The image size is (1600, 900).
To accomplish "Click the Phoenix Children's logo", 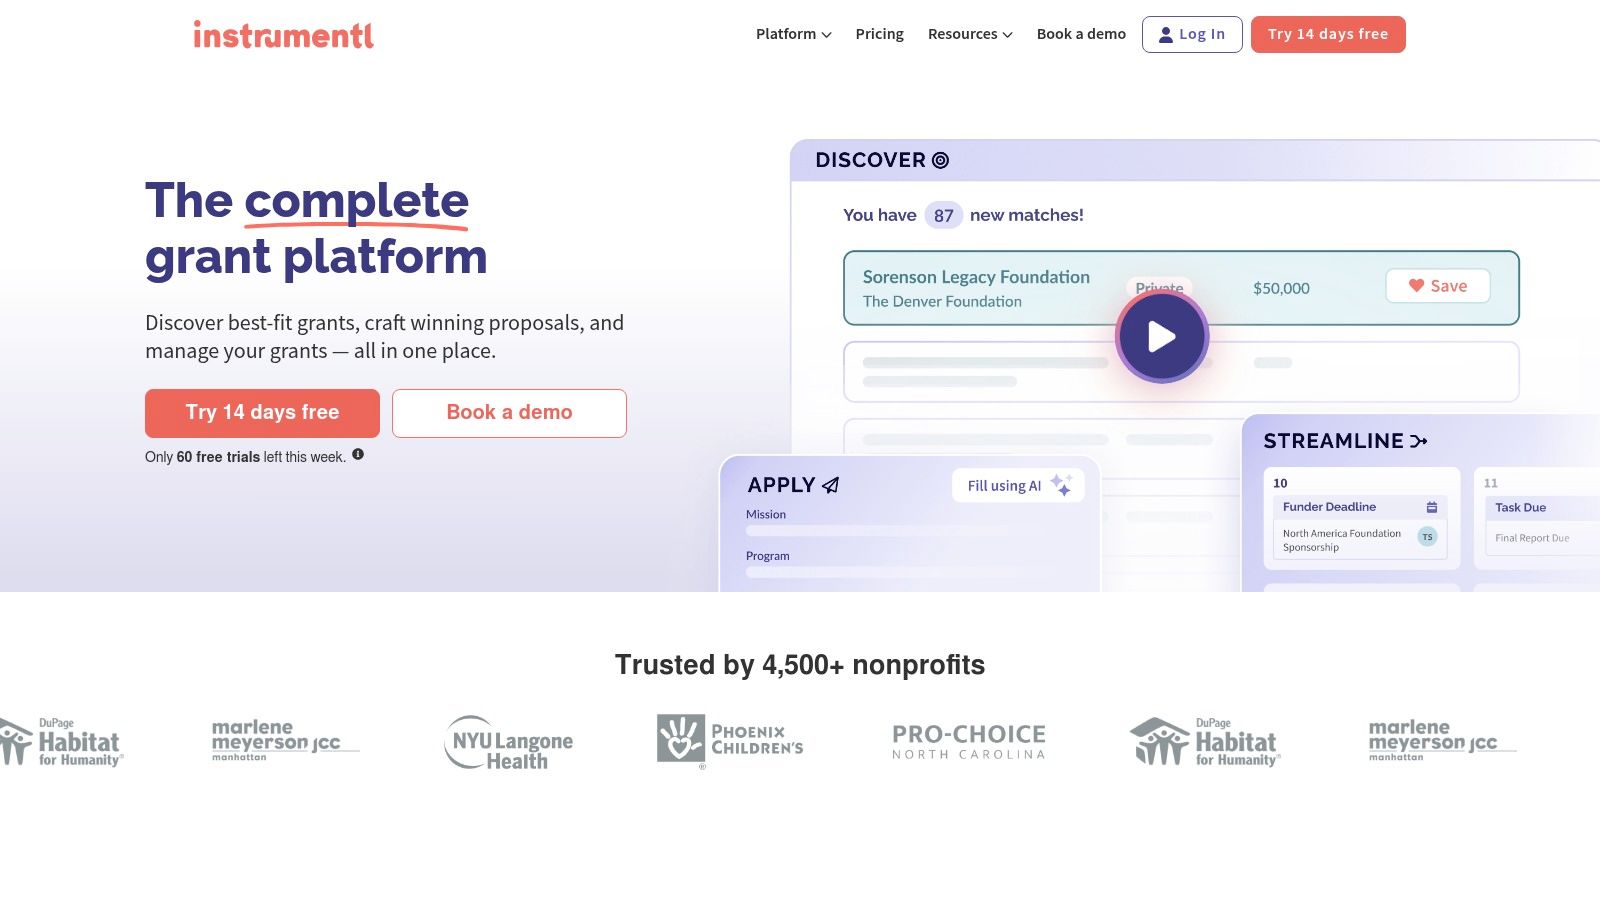I will pyautogui.click(x=730, y=741).
